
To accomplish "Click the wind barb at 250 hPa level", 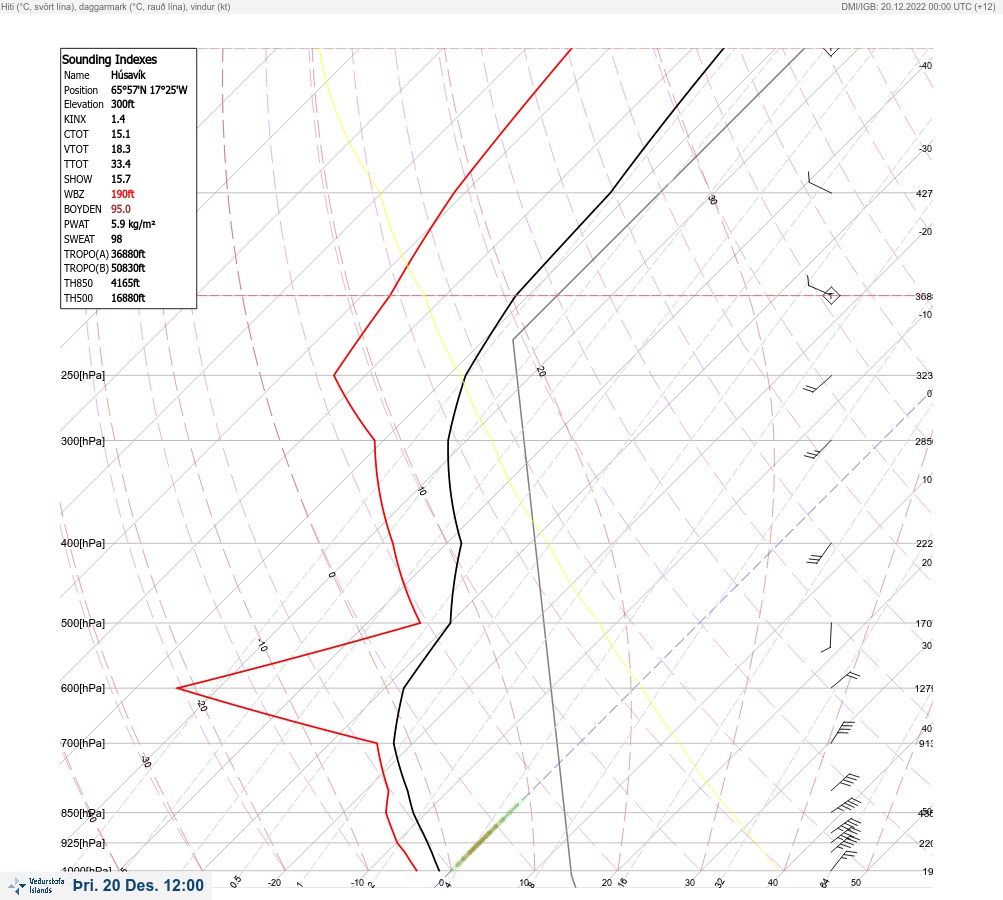I will coord(817,384).
